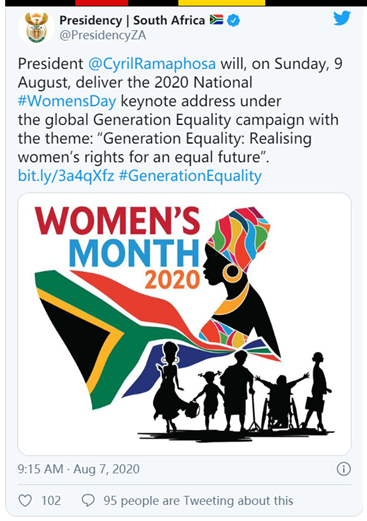Open the #GenerationEquality hashtag
This screenshot has height=521, width=367.
tap(190, 176)
